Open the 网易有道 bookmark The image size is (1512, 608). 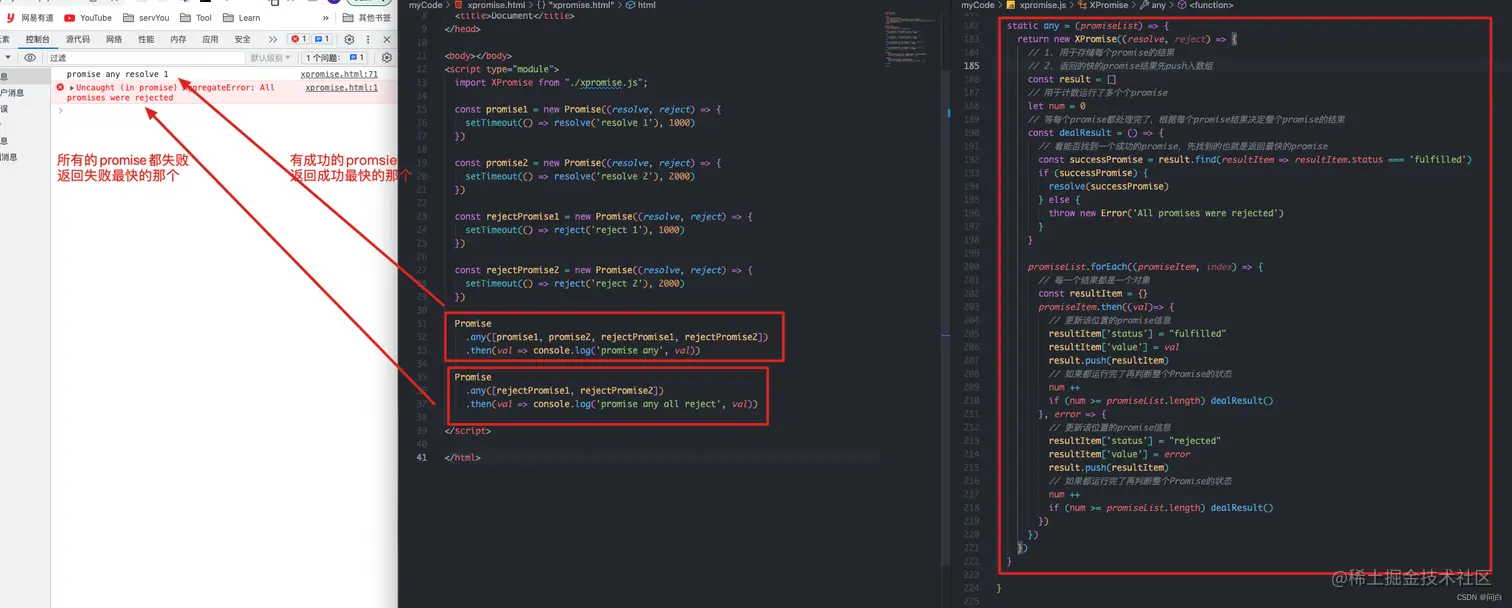pyautogui.click(x=30, y=18)
